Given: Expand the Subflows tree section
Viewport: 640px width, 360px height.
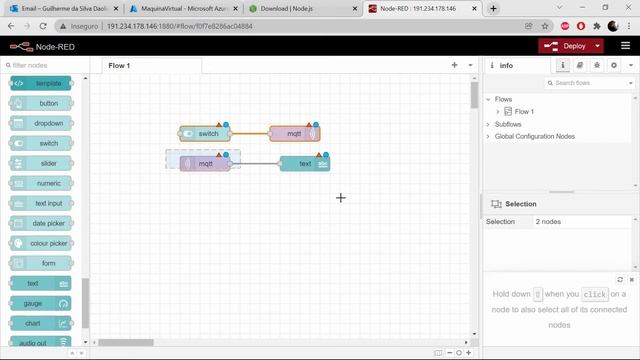Looking at the screenshot, I should (488, 124).
